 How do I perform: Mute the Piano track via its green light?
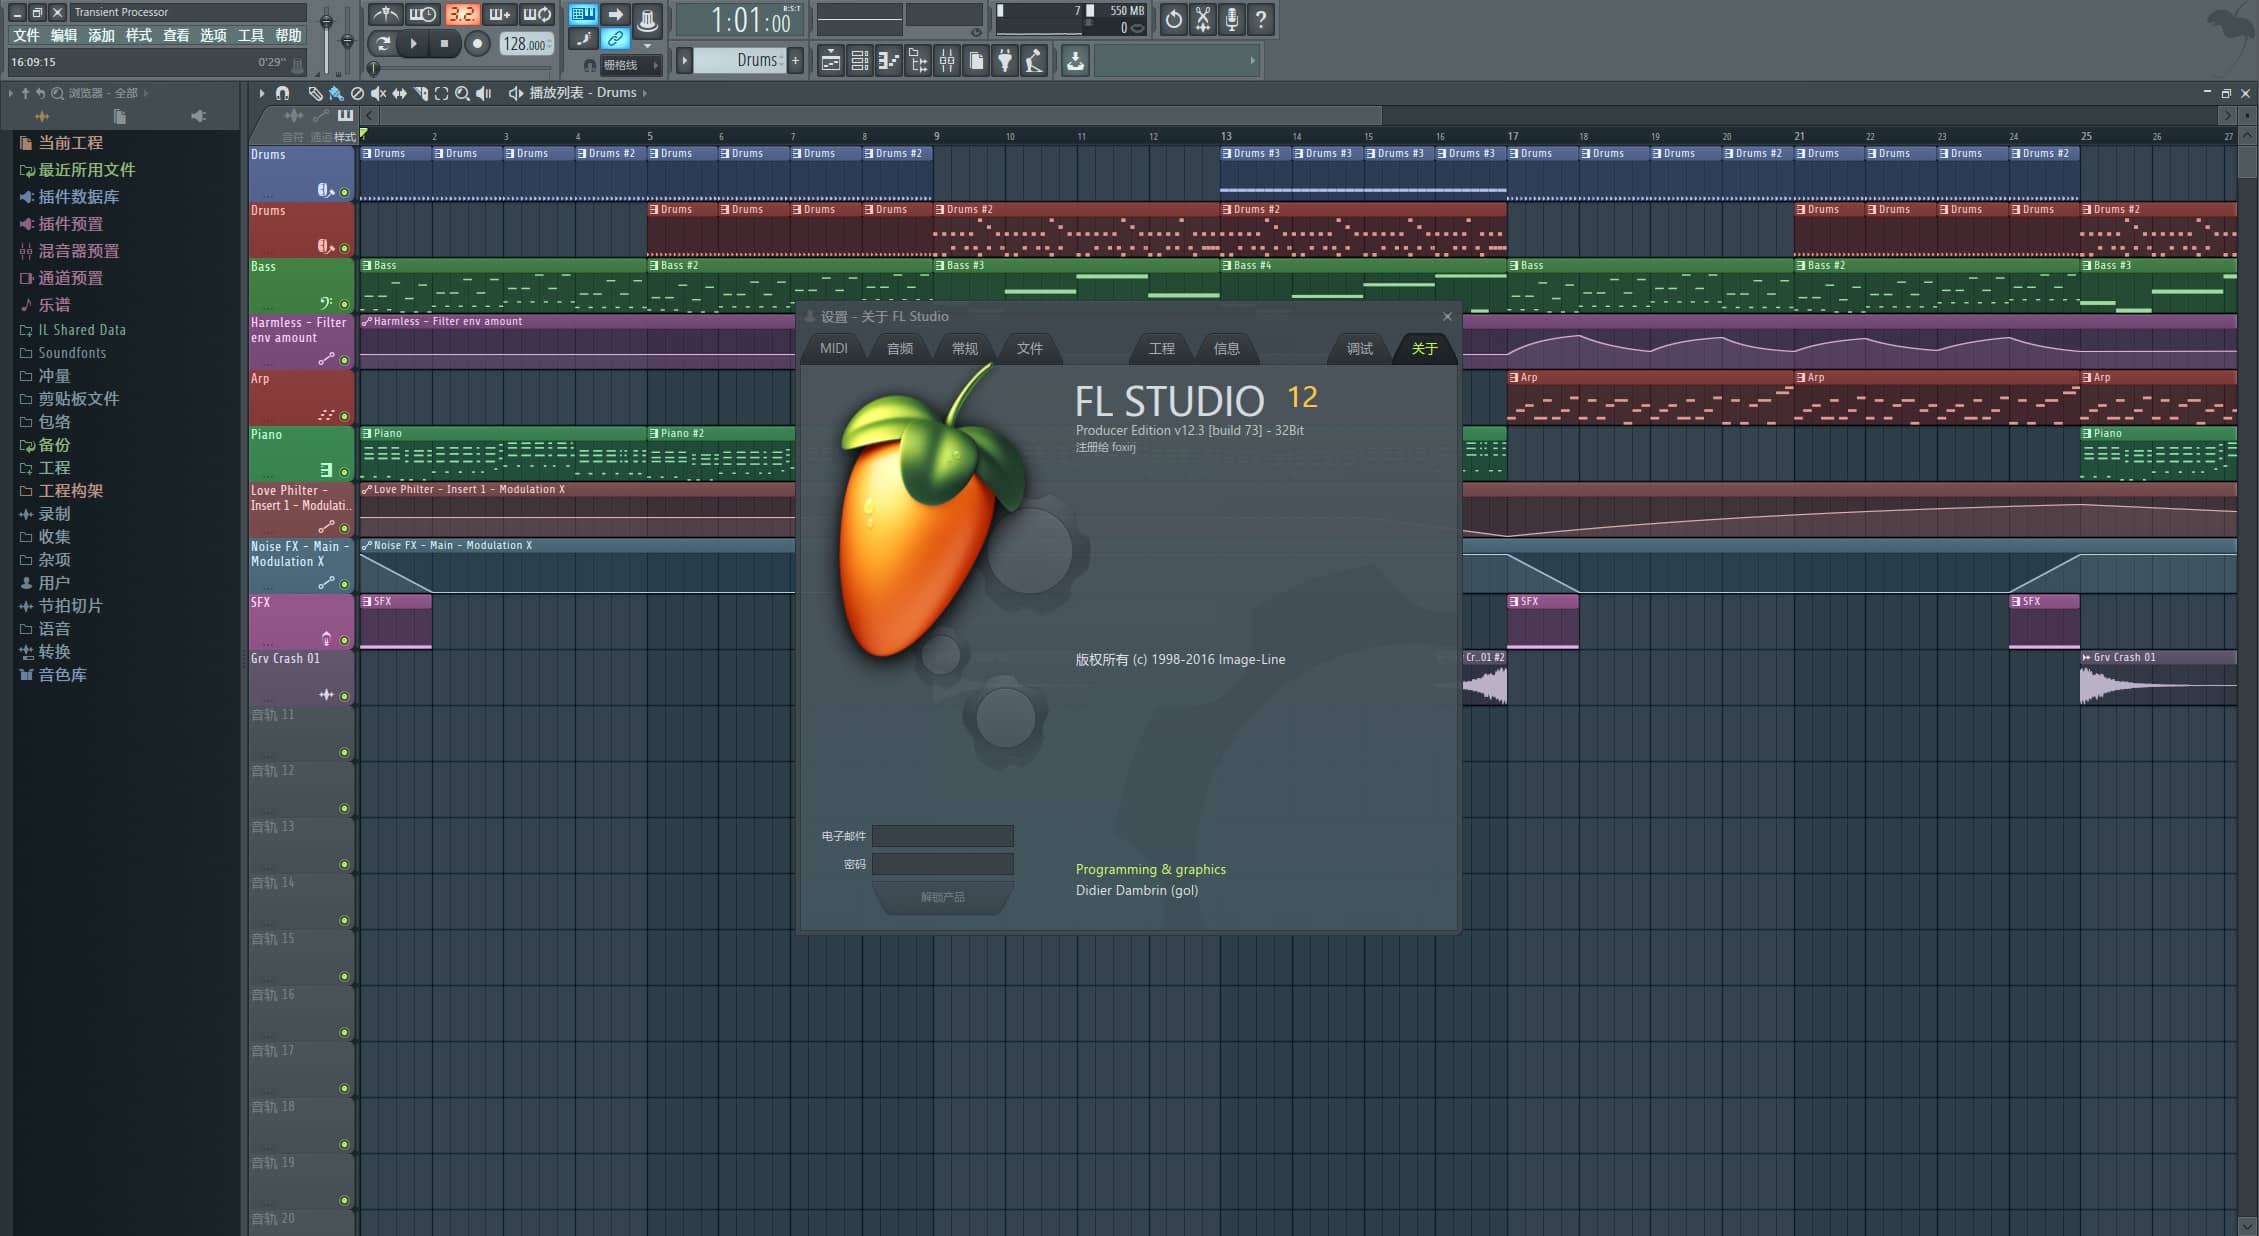click(x=344, y=472)
